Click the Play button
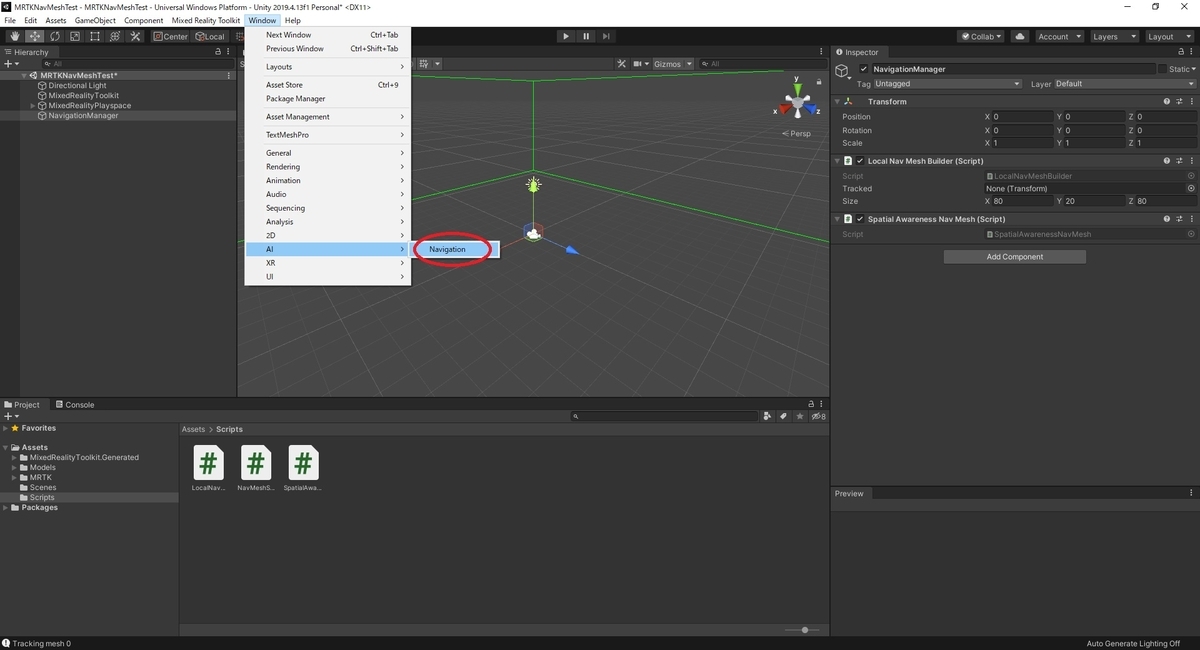Image resolution: width=1200 pixels, height=650 pixels. [566, 36]
